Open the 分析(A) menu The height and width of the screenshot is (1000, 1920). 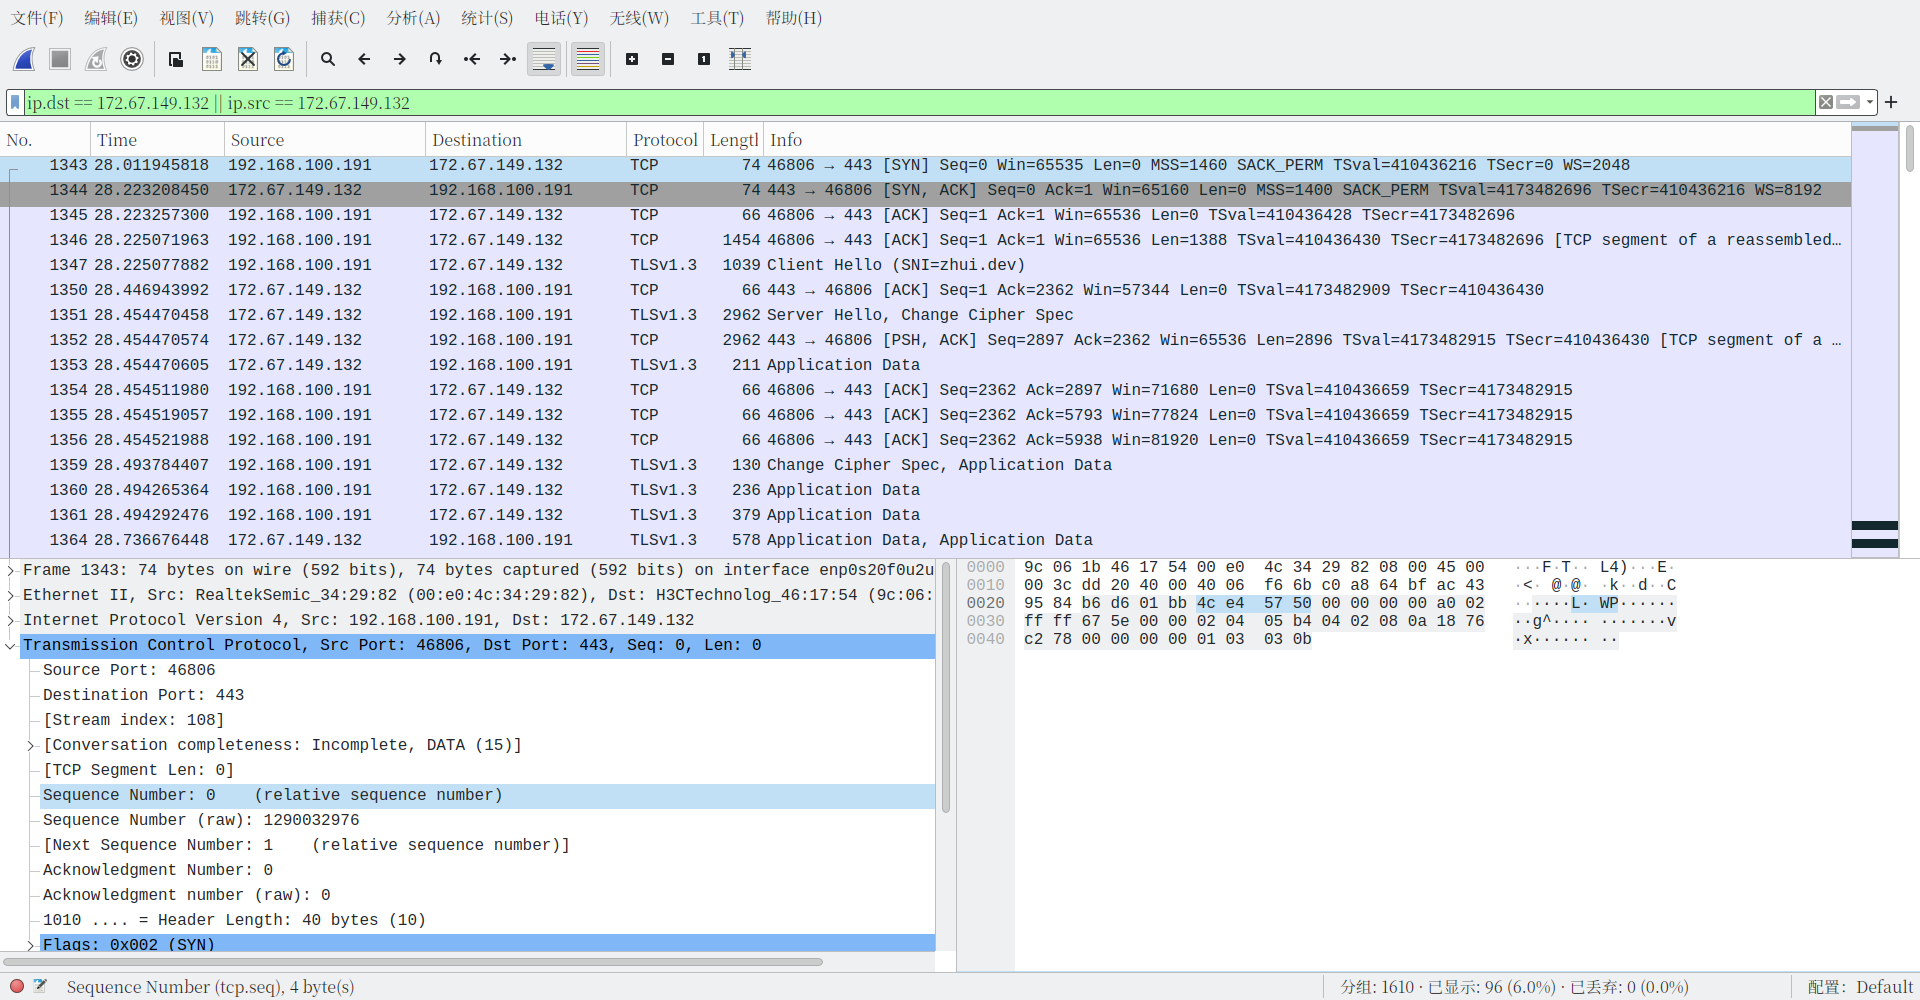(x=413, y=18)
